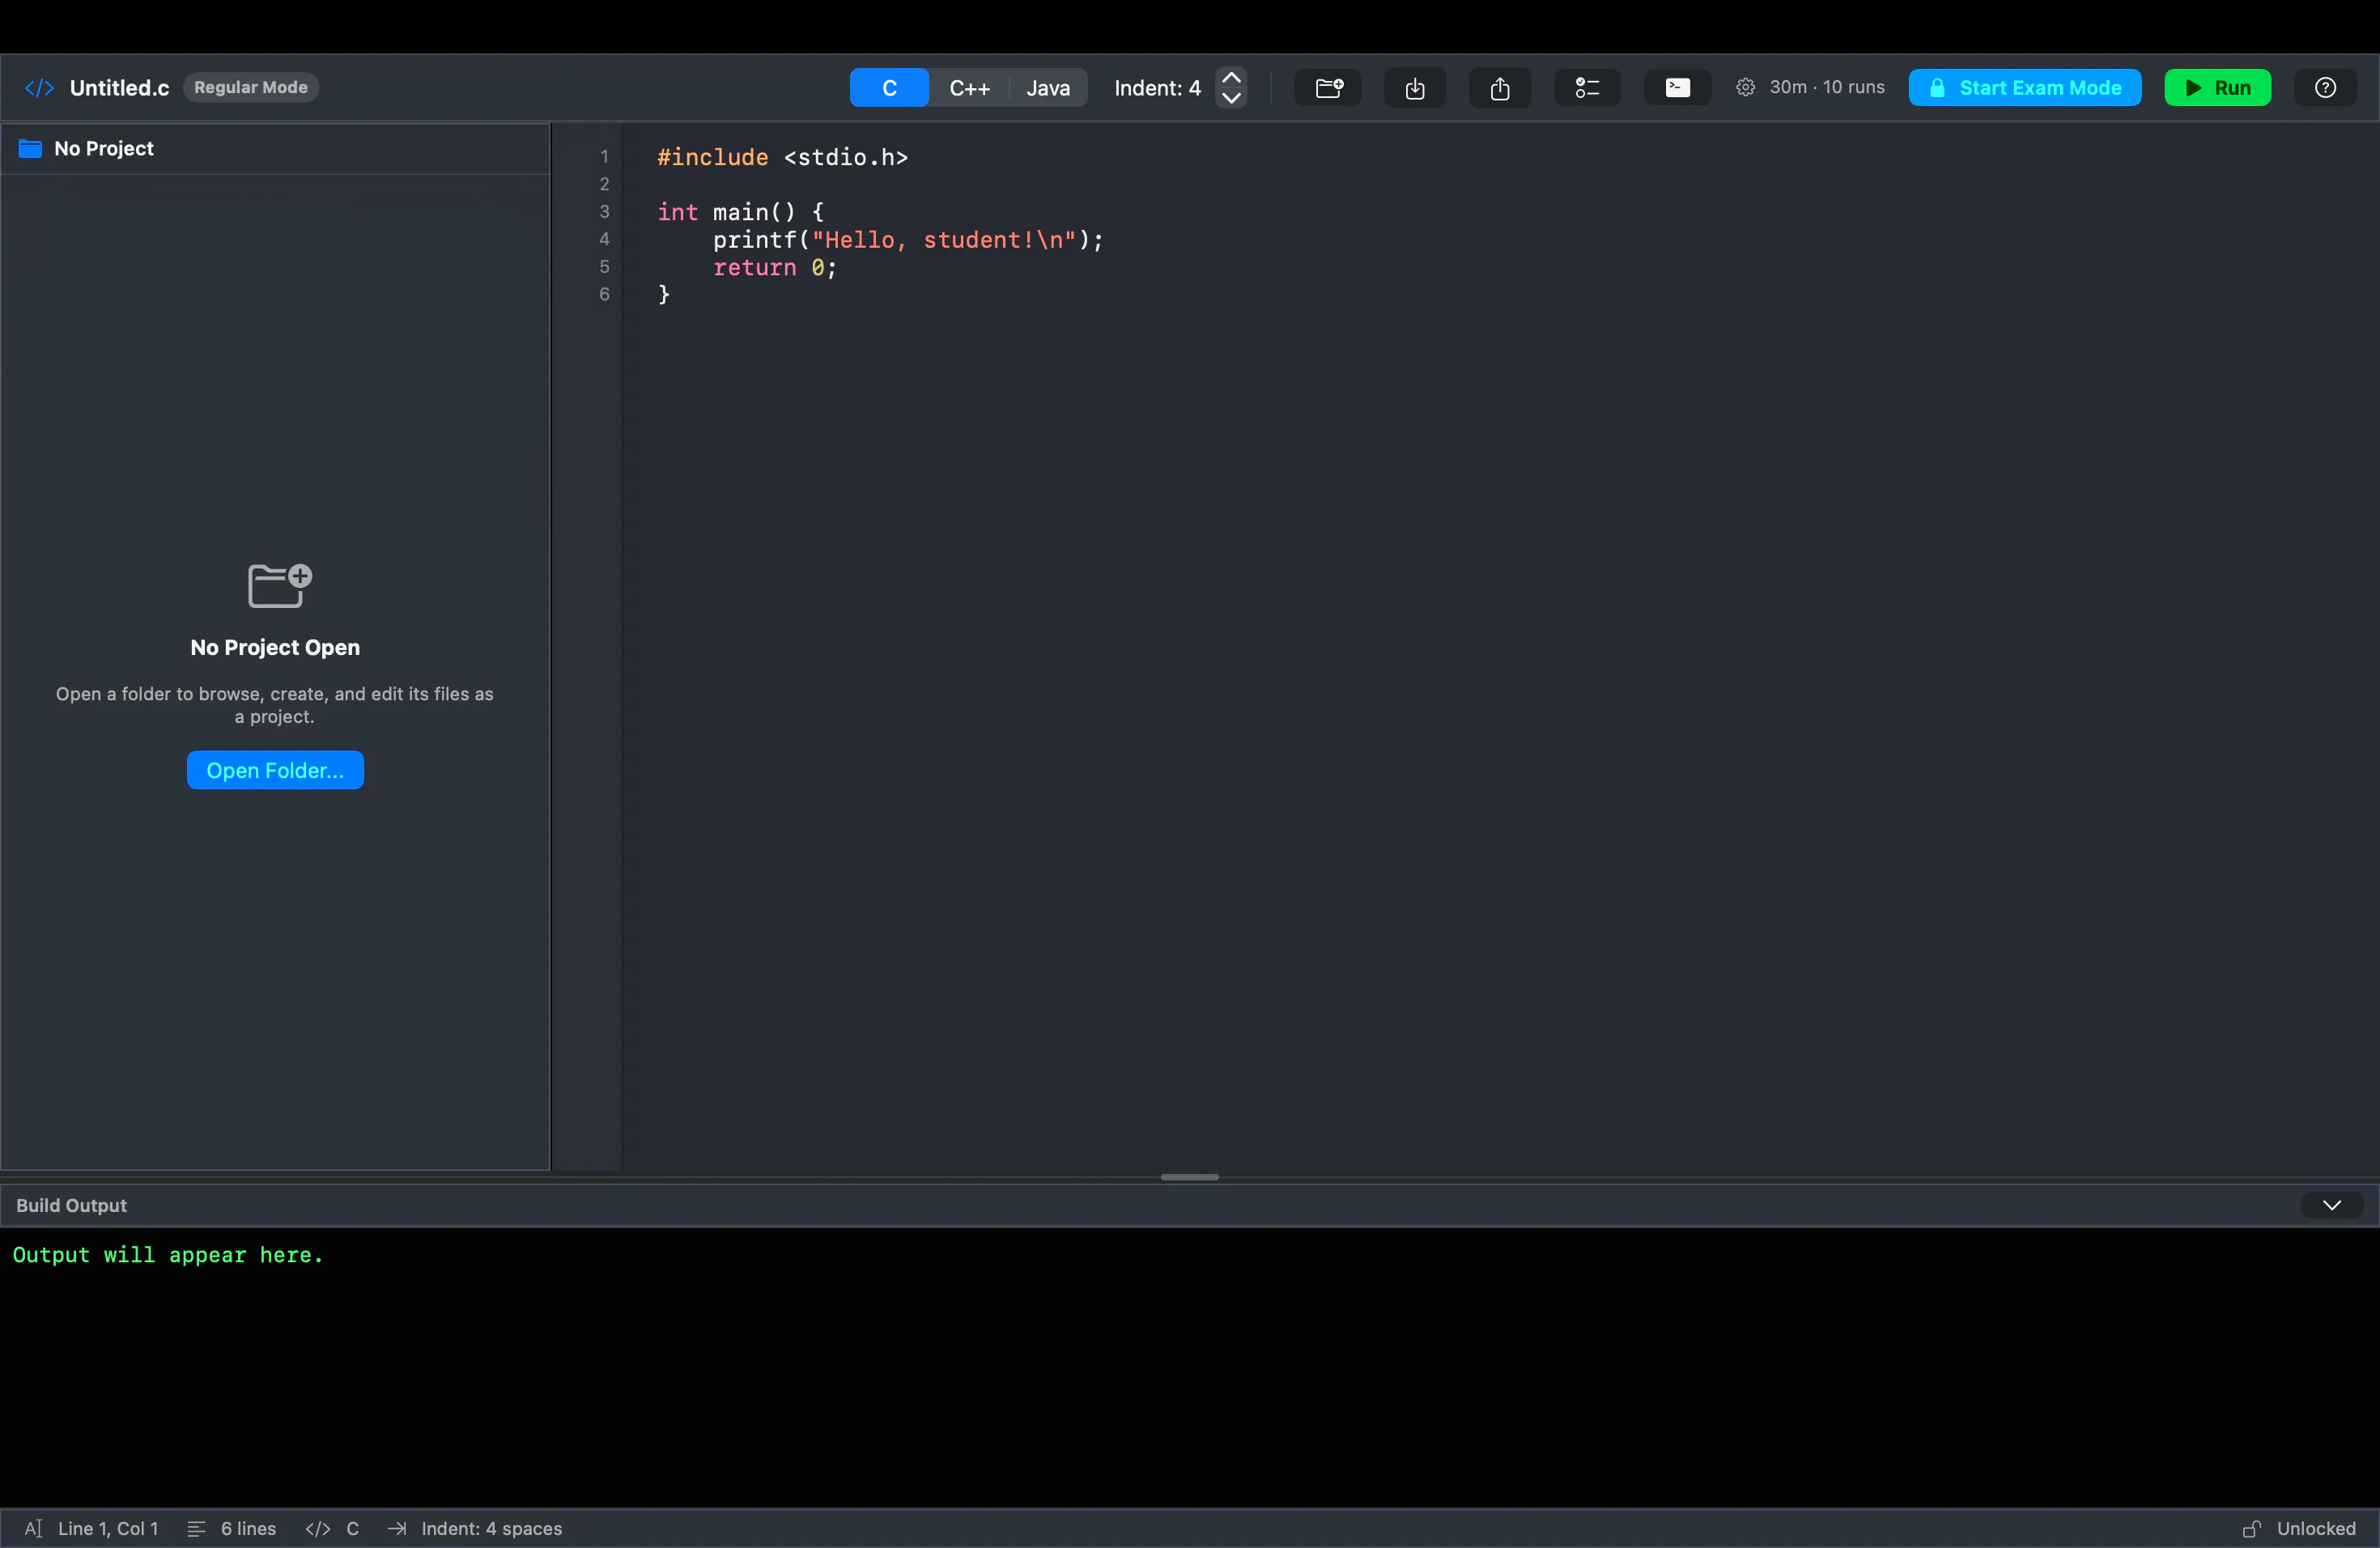Image resolution: width=2380 pixels, height=1548 pixels.
Task: Click line number 6 in the gutter
Action: tap(604, 295)
